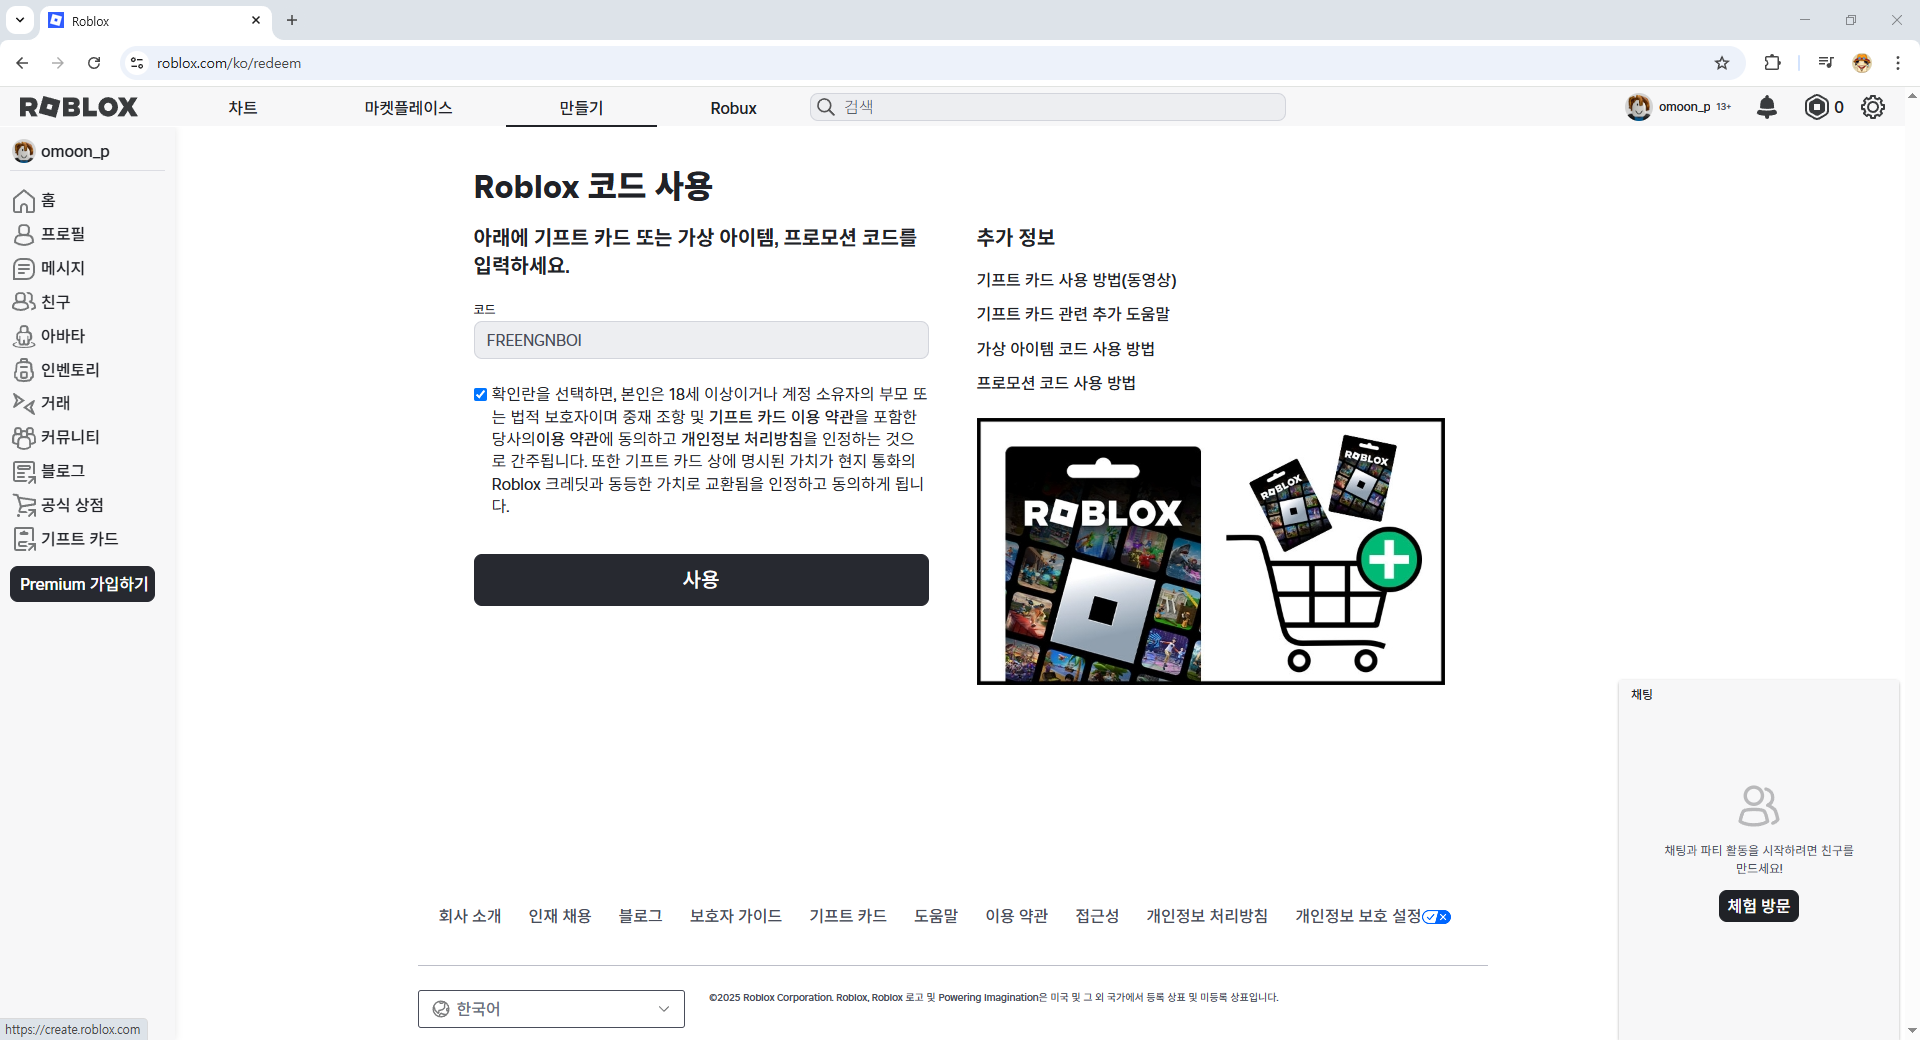Open 회사 소개 footer link

tap(470, 916)
